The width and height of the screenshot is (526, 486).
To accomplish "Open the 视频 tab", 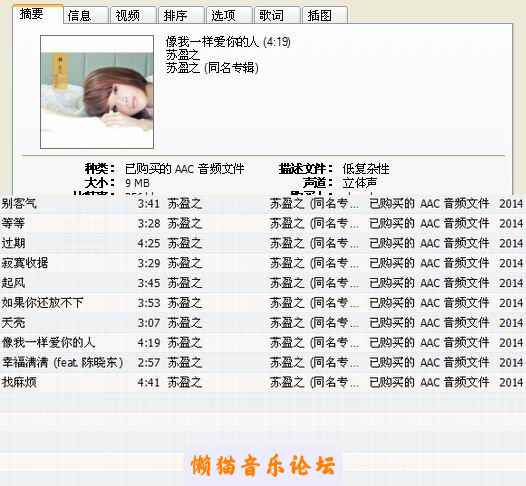I will coord(134,15).
